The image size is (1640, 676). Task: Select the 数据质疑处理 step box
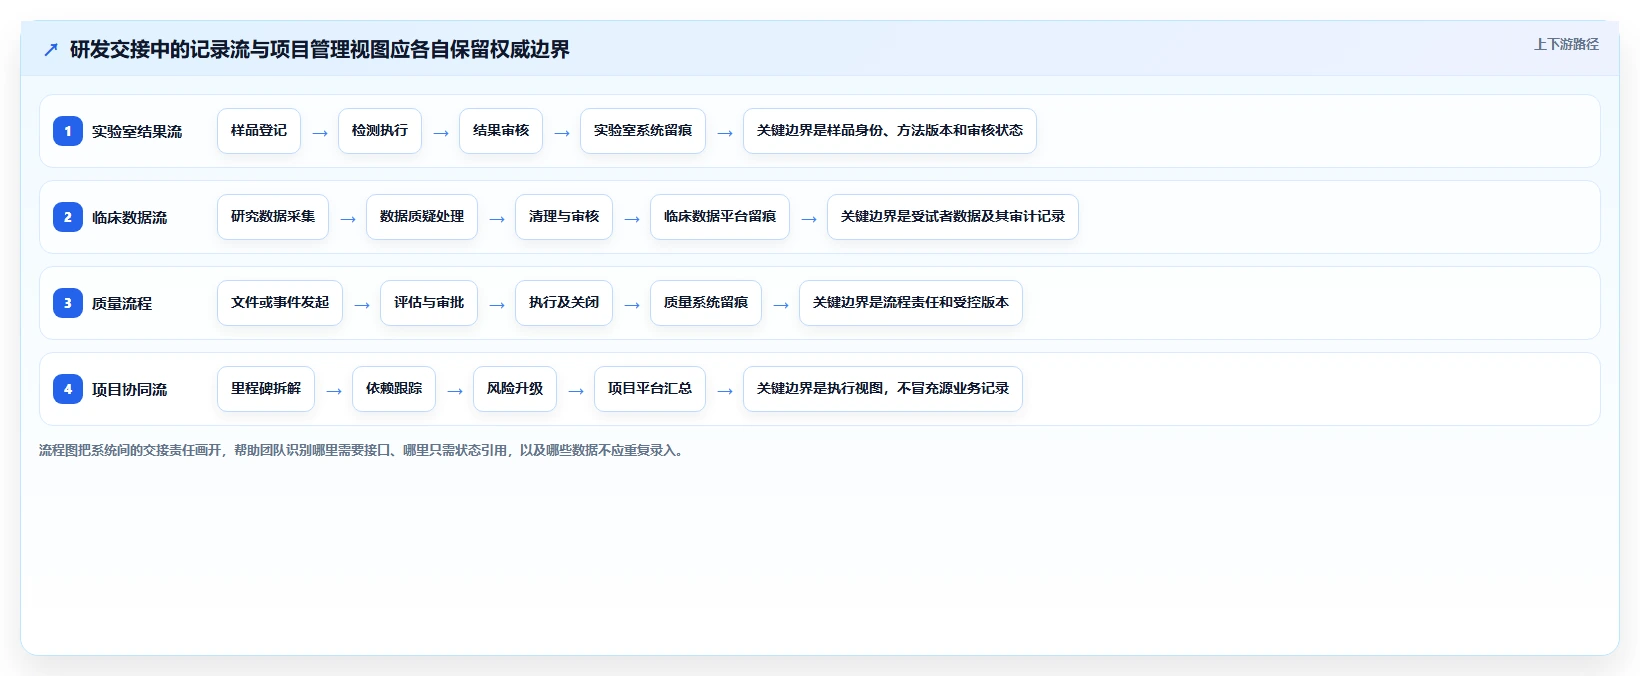click(422, 217)
